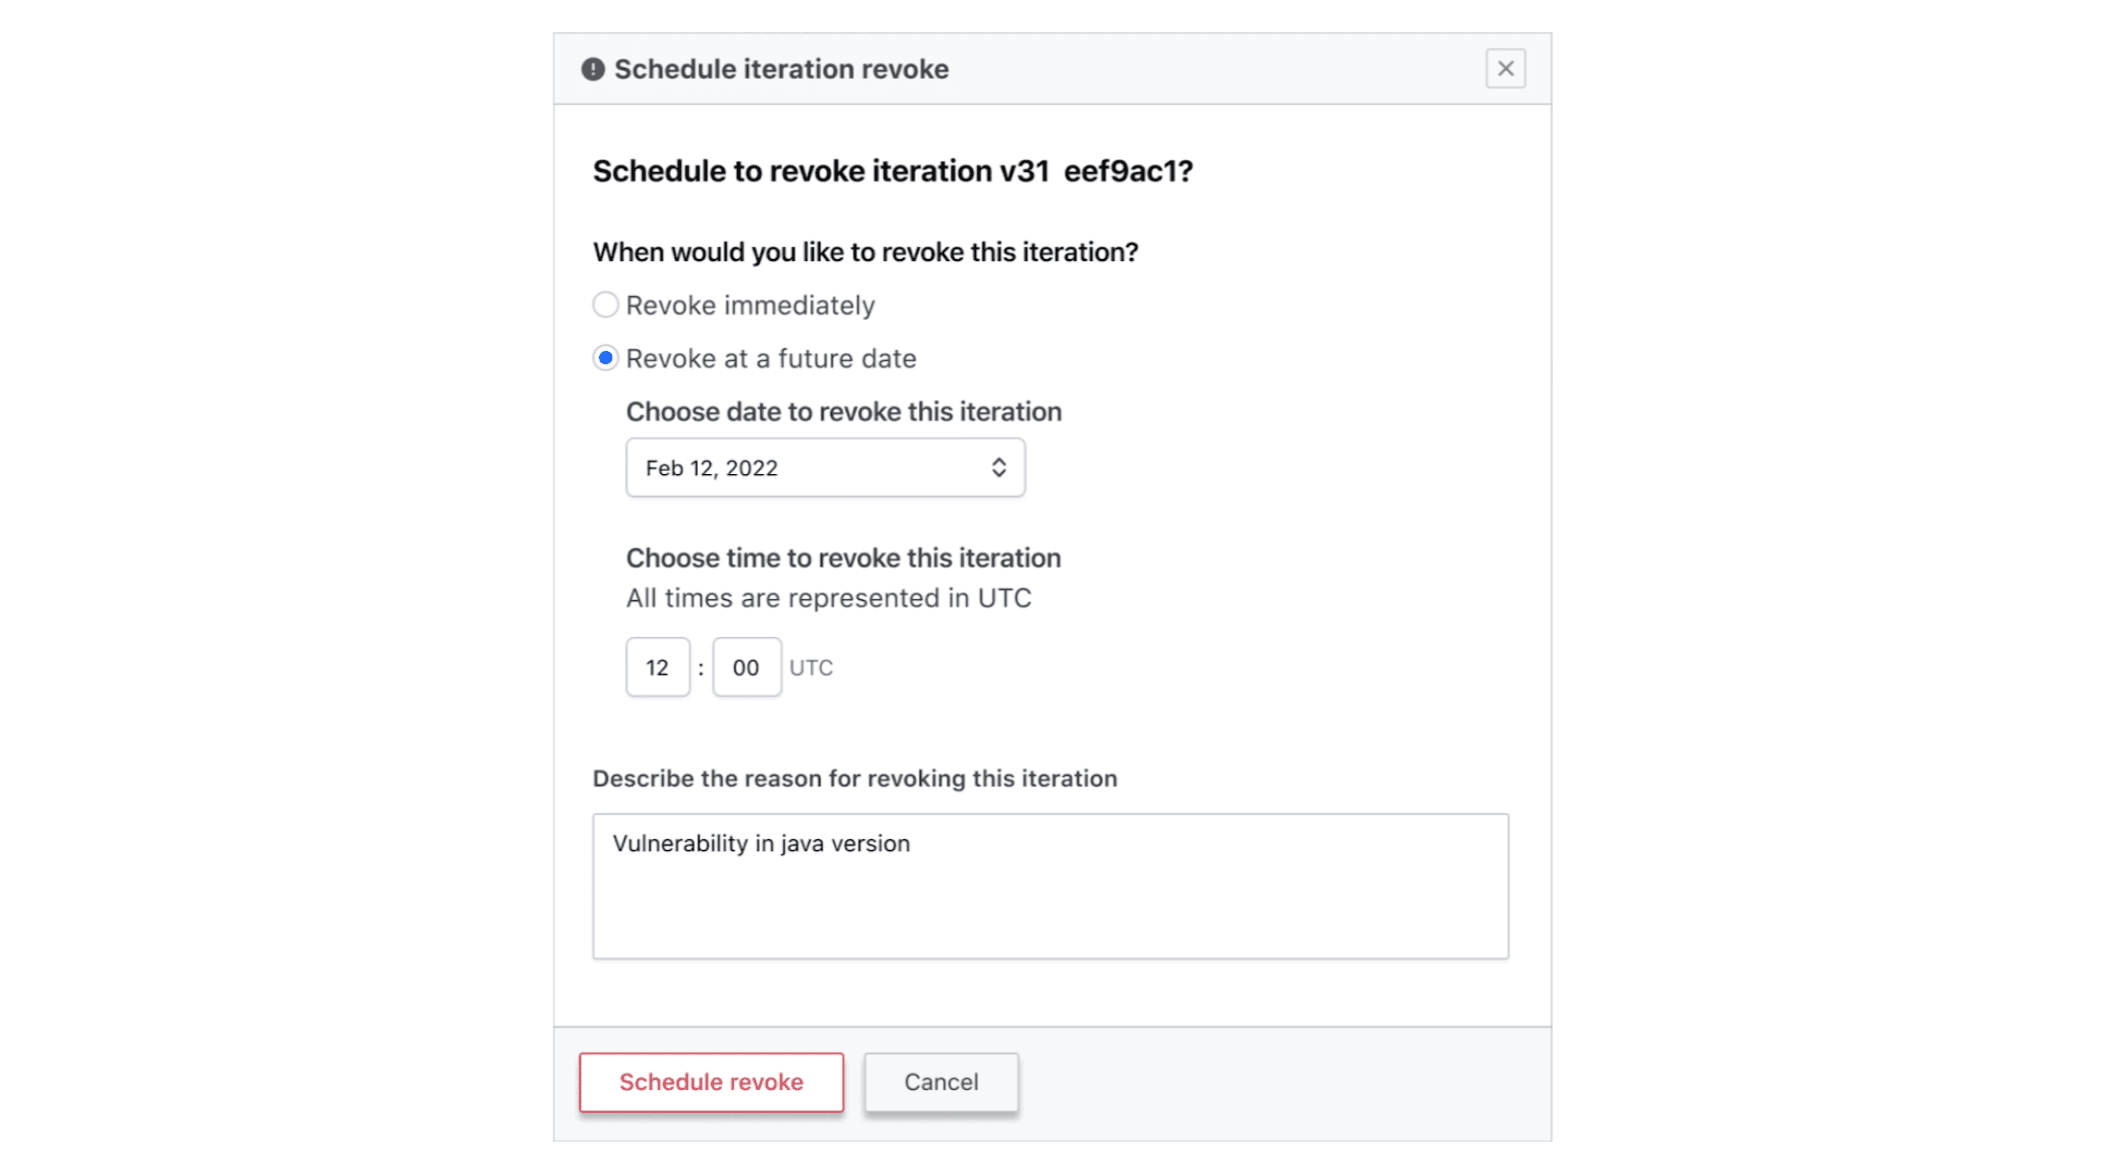Click the 'When would you like to revoke' question

(865, 252)
